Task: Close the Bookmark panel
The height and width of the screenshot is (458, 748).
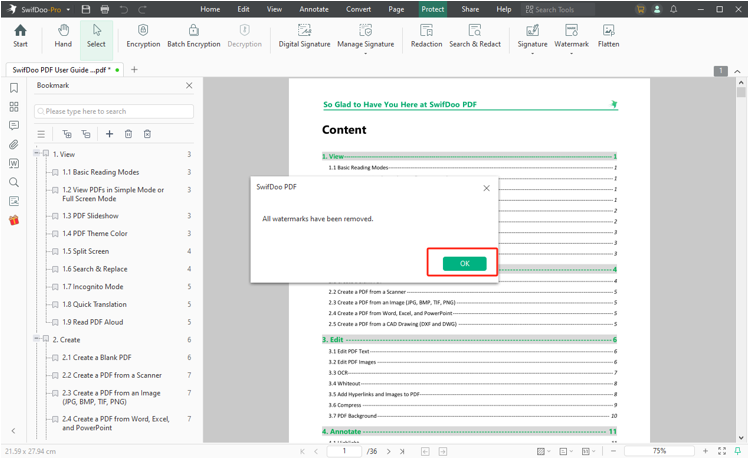Action: pyautogui.click(x=189, y=85)
